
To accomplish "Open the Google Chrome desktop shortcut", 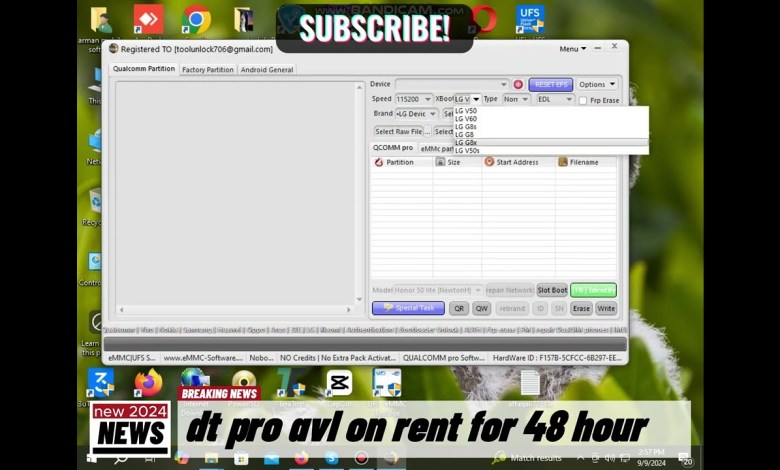I will pos(196,19).
